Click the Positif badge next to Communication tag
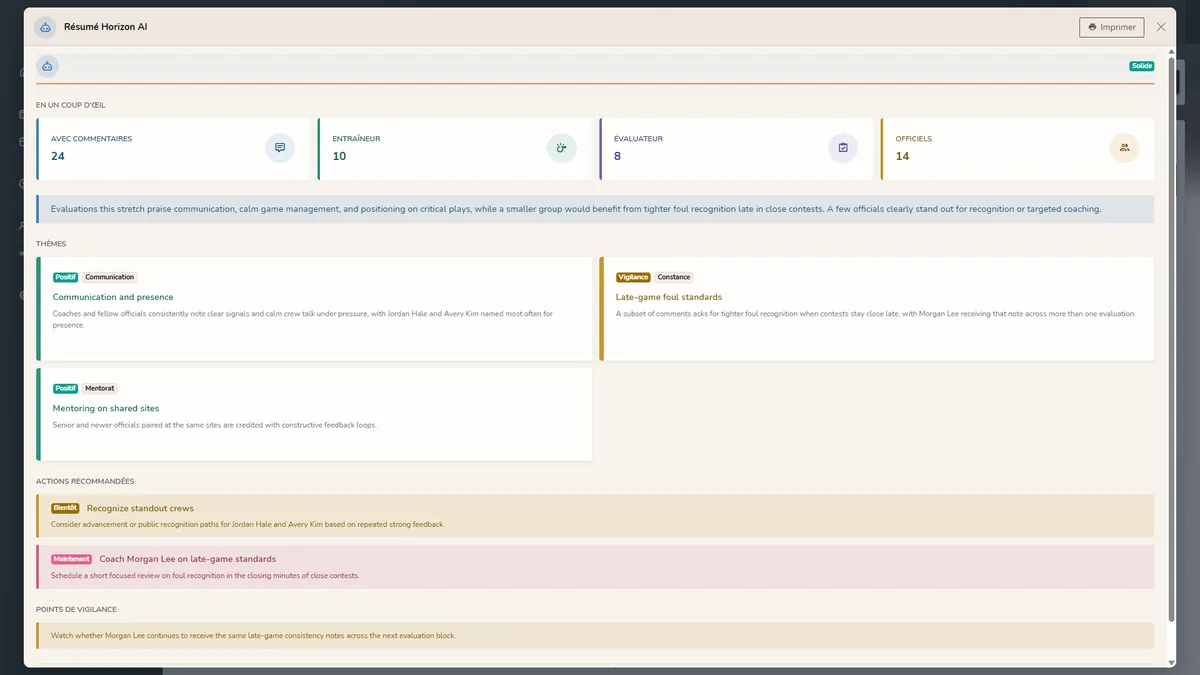Screen dimensions: 1200x675 pos(65,277)
